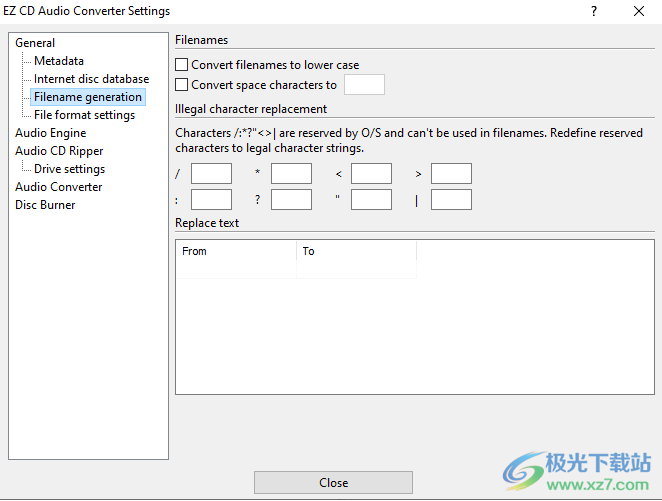Click the less-than replacement input field
This screenshot has width=662, height=501.
click(371, 173)
